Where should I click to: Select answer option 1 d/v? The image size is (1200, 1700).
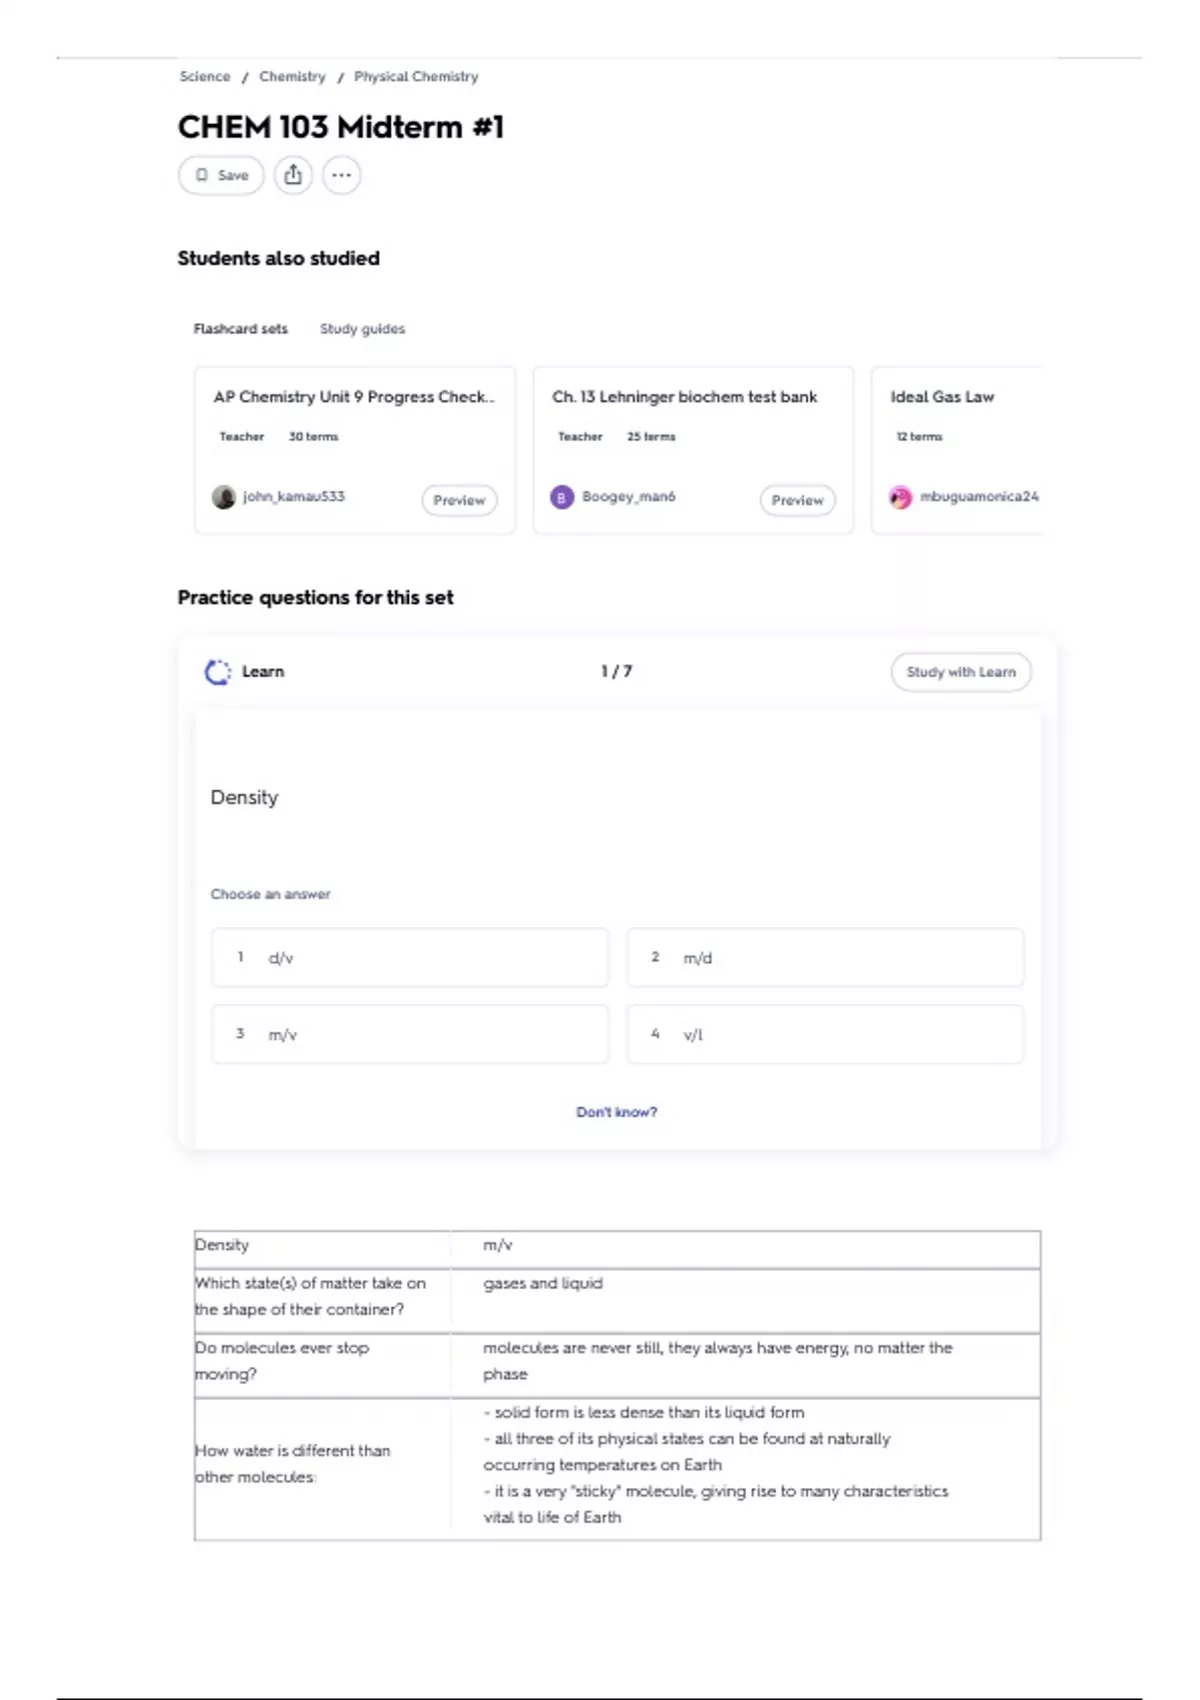tap(410, 958)
